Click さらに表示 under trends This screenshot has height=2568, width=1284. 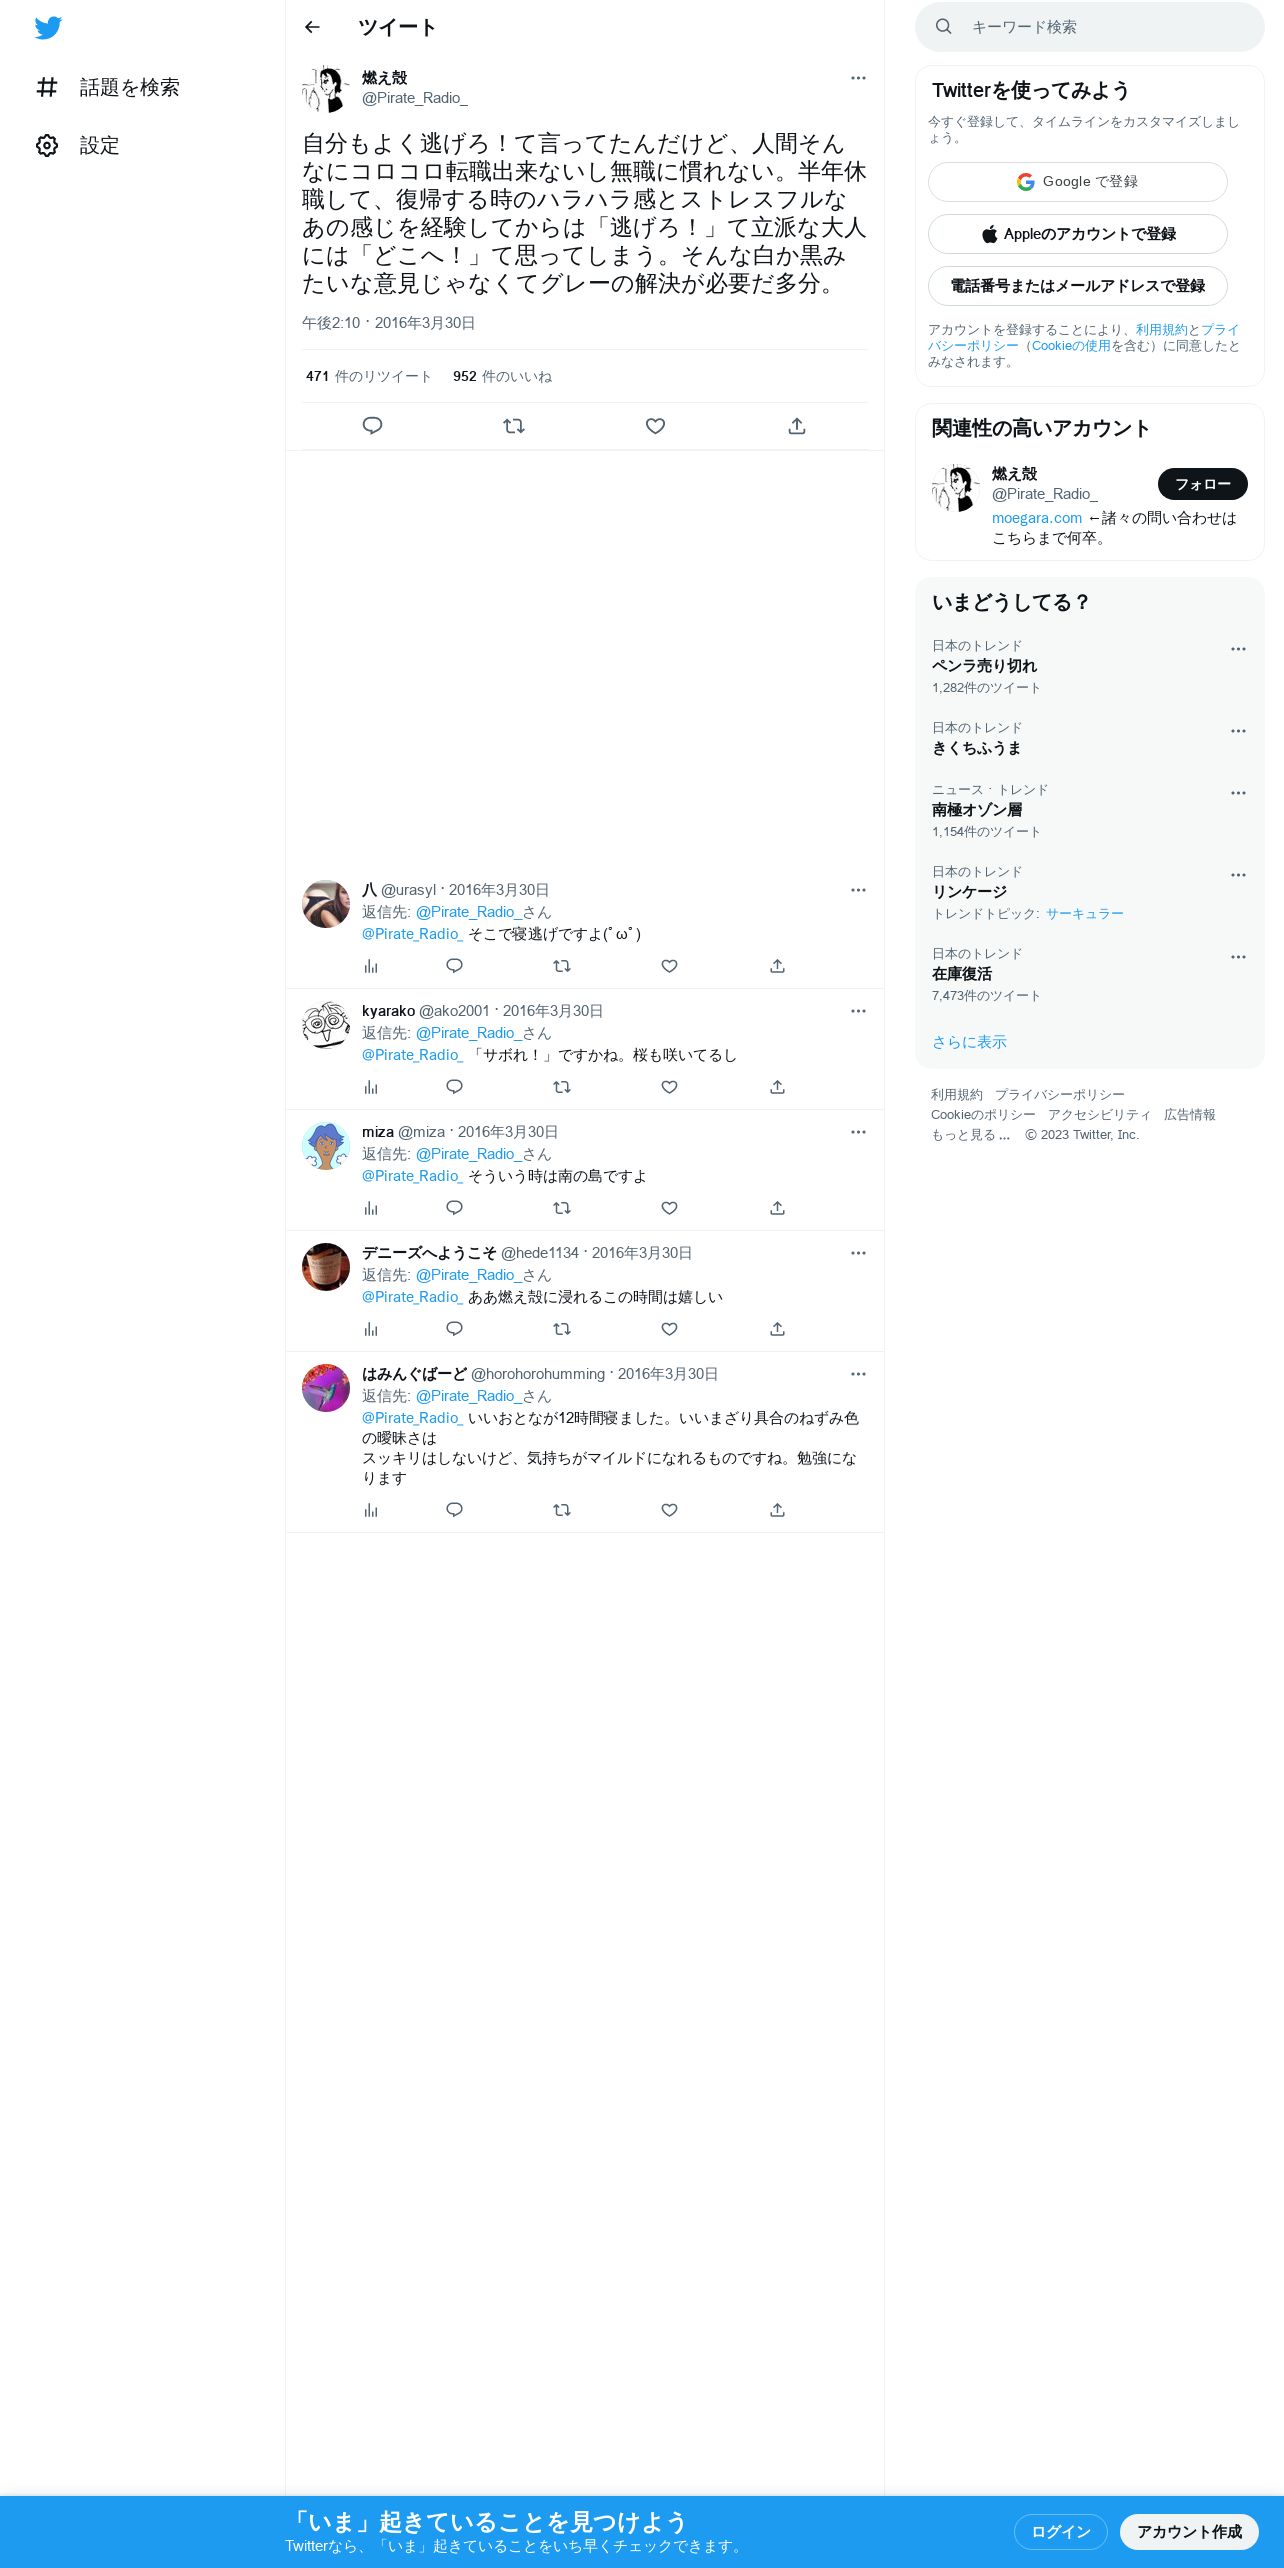[x=969, y=1042]
